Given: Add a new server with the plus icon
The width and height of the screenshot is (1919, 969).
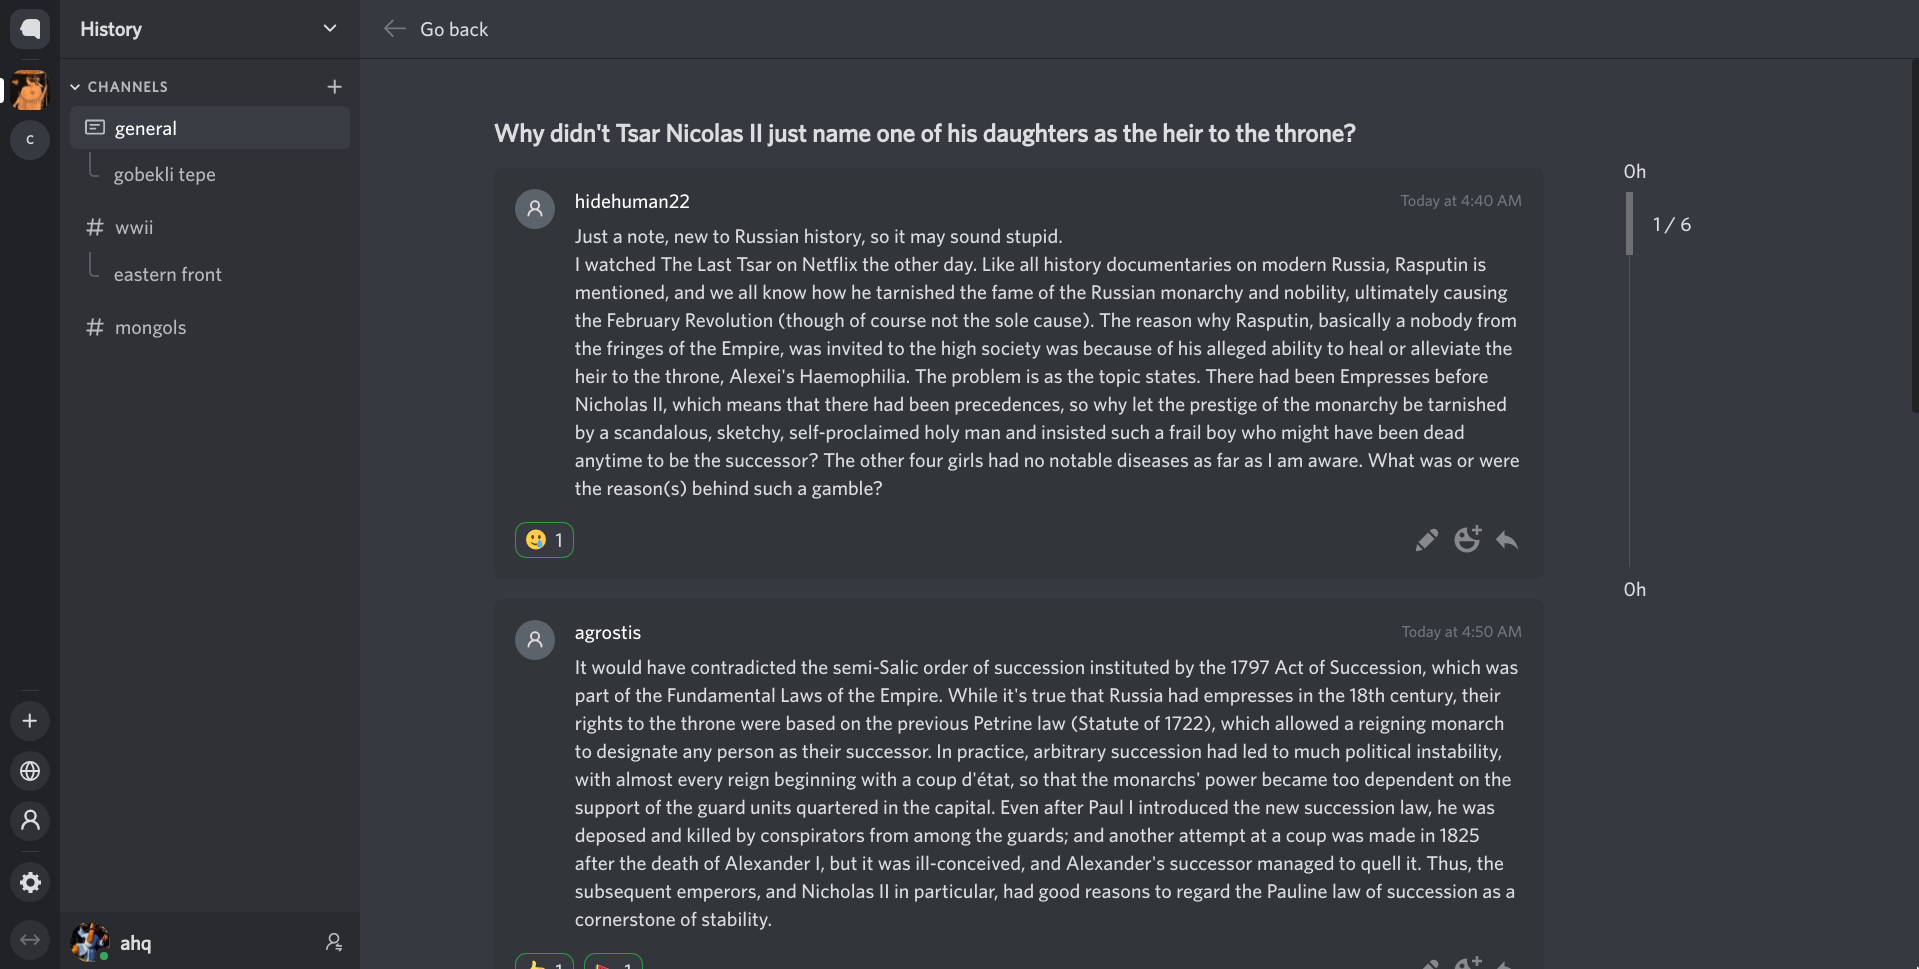Looking at the screenshot, I should (x=30, y=721).
